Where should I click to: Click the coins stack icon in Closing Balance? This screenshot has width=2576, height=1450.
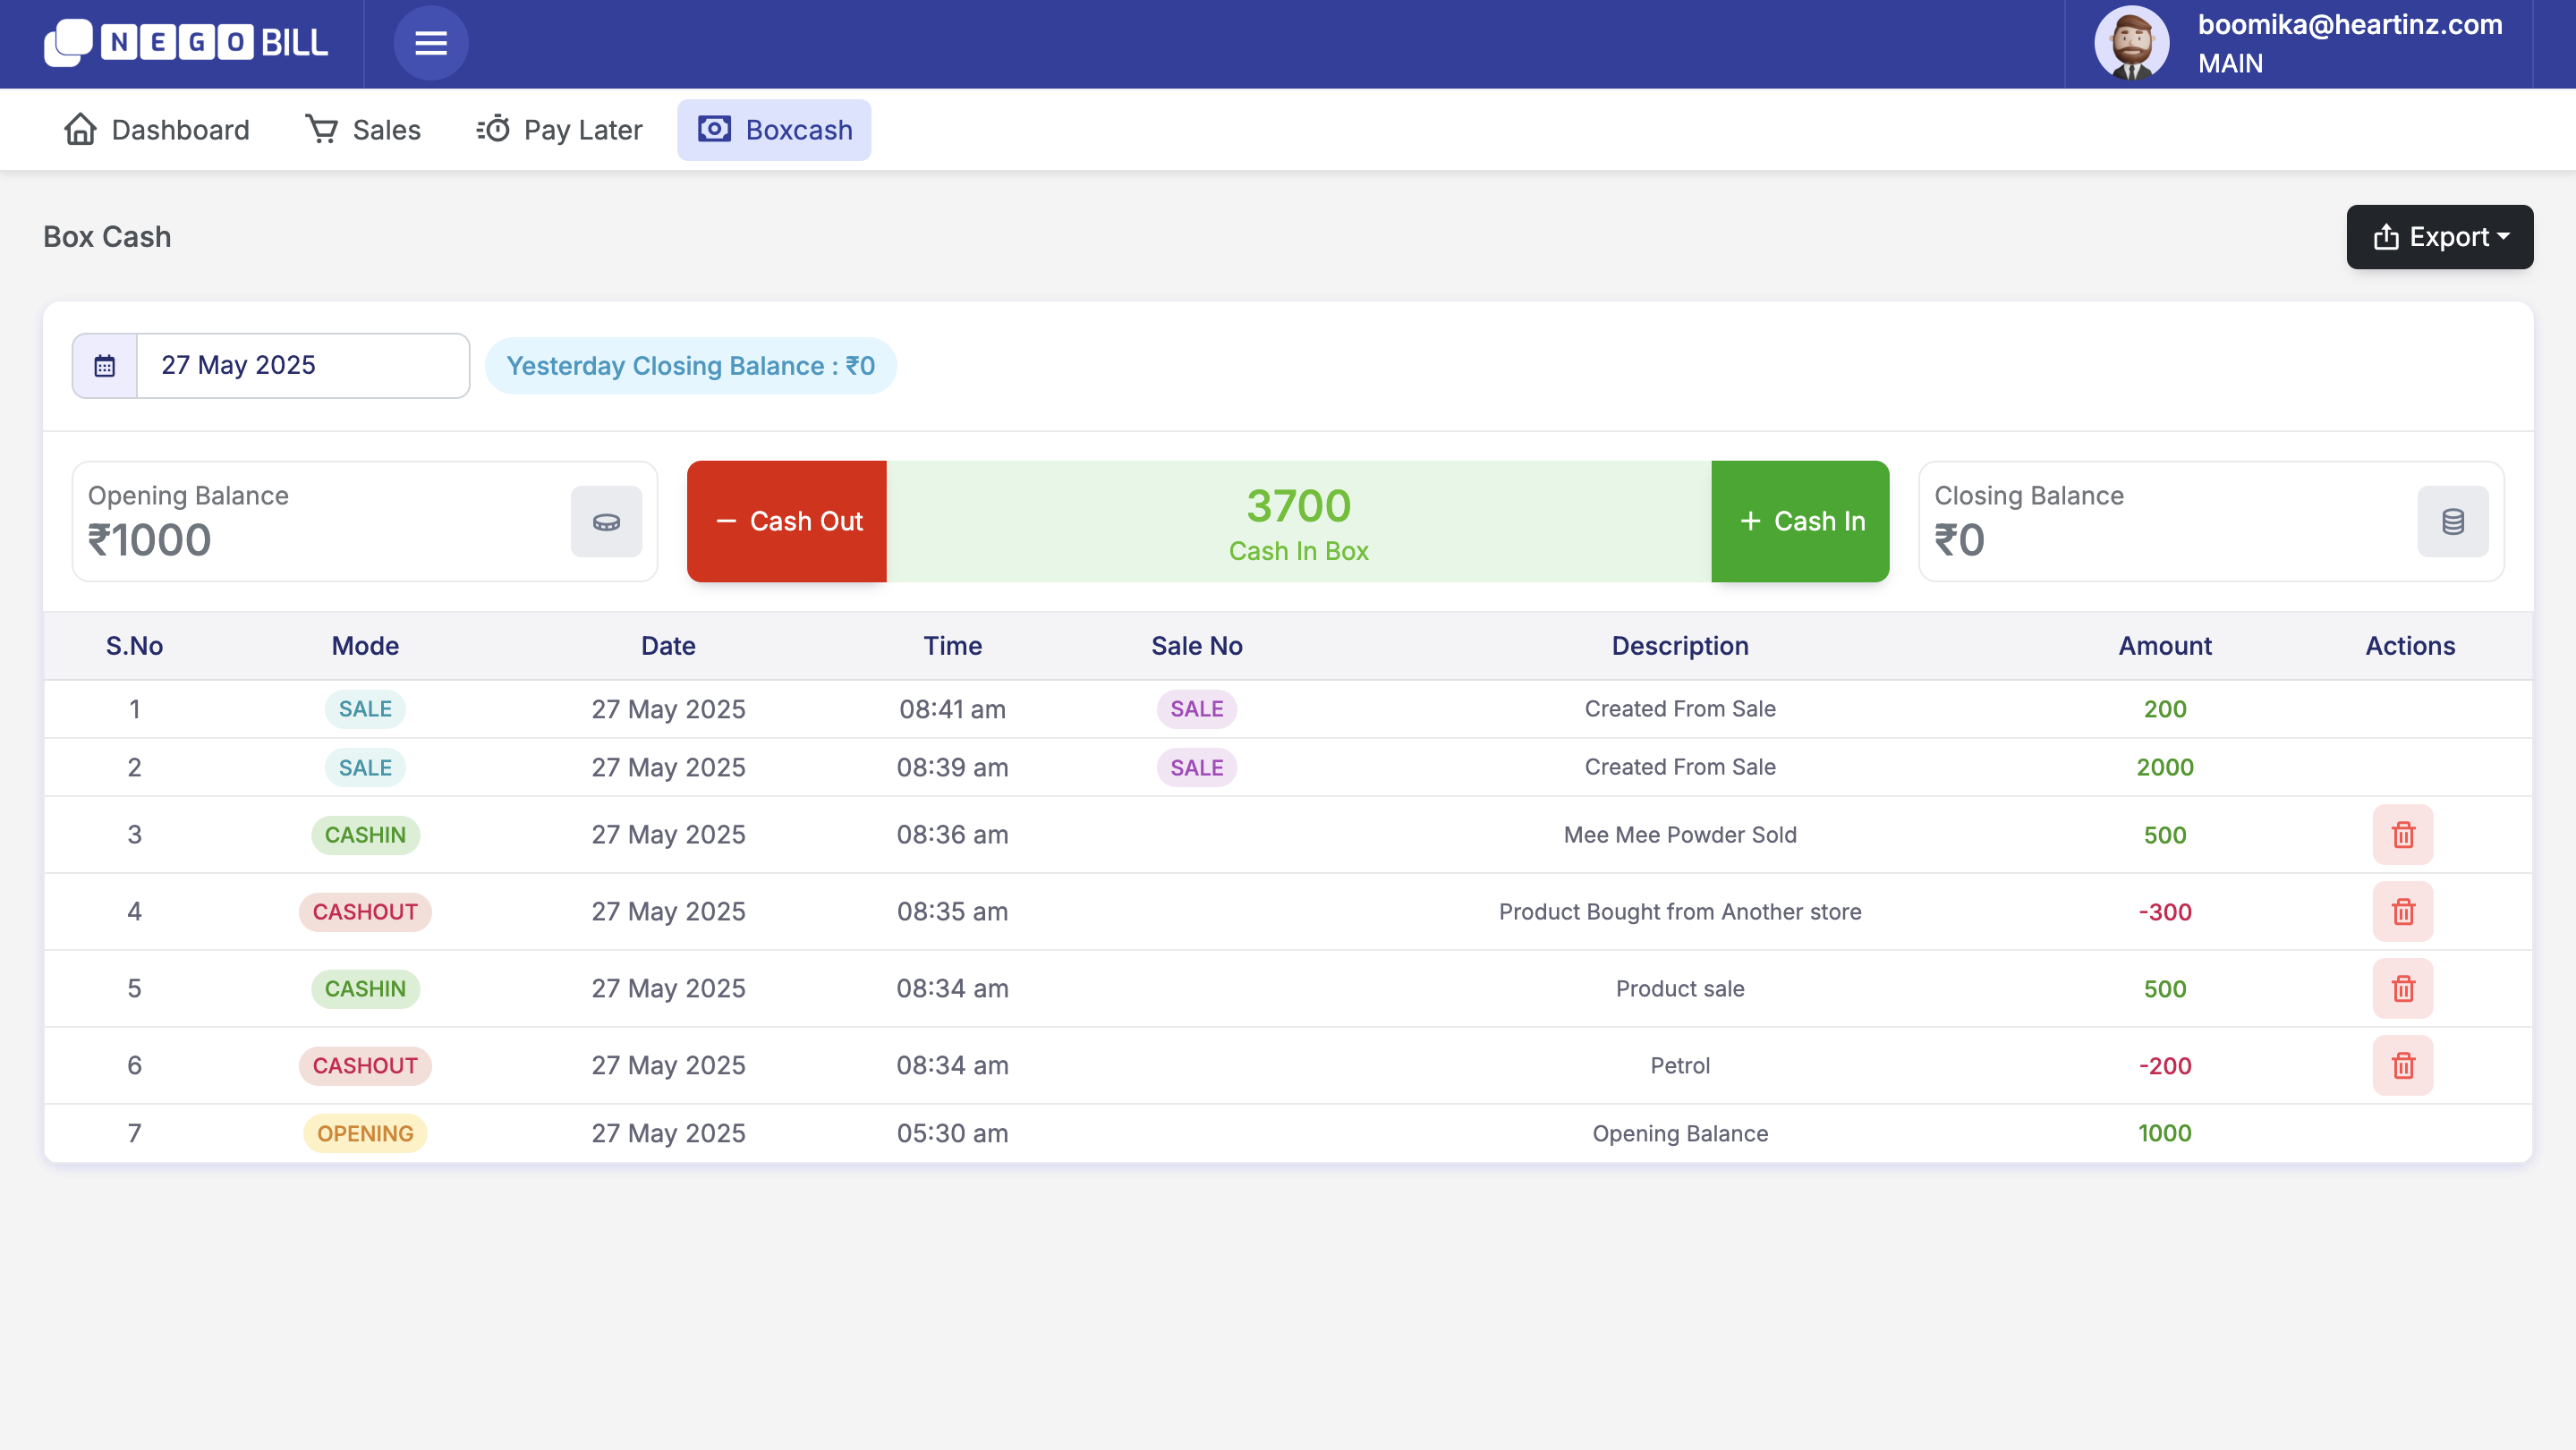click(x=2452, y=522)
